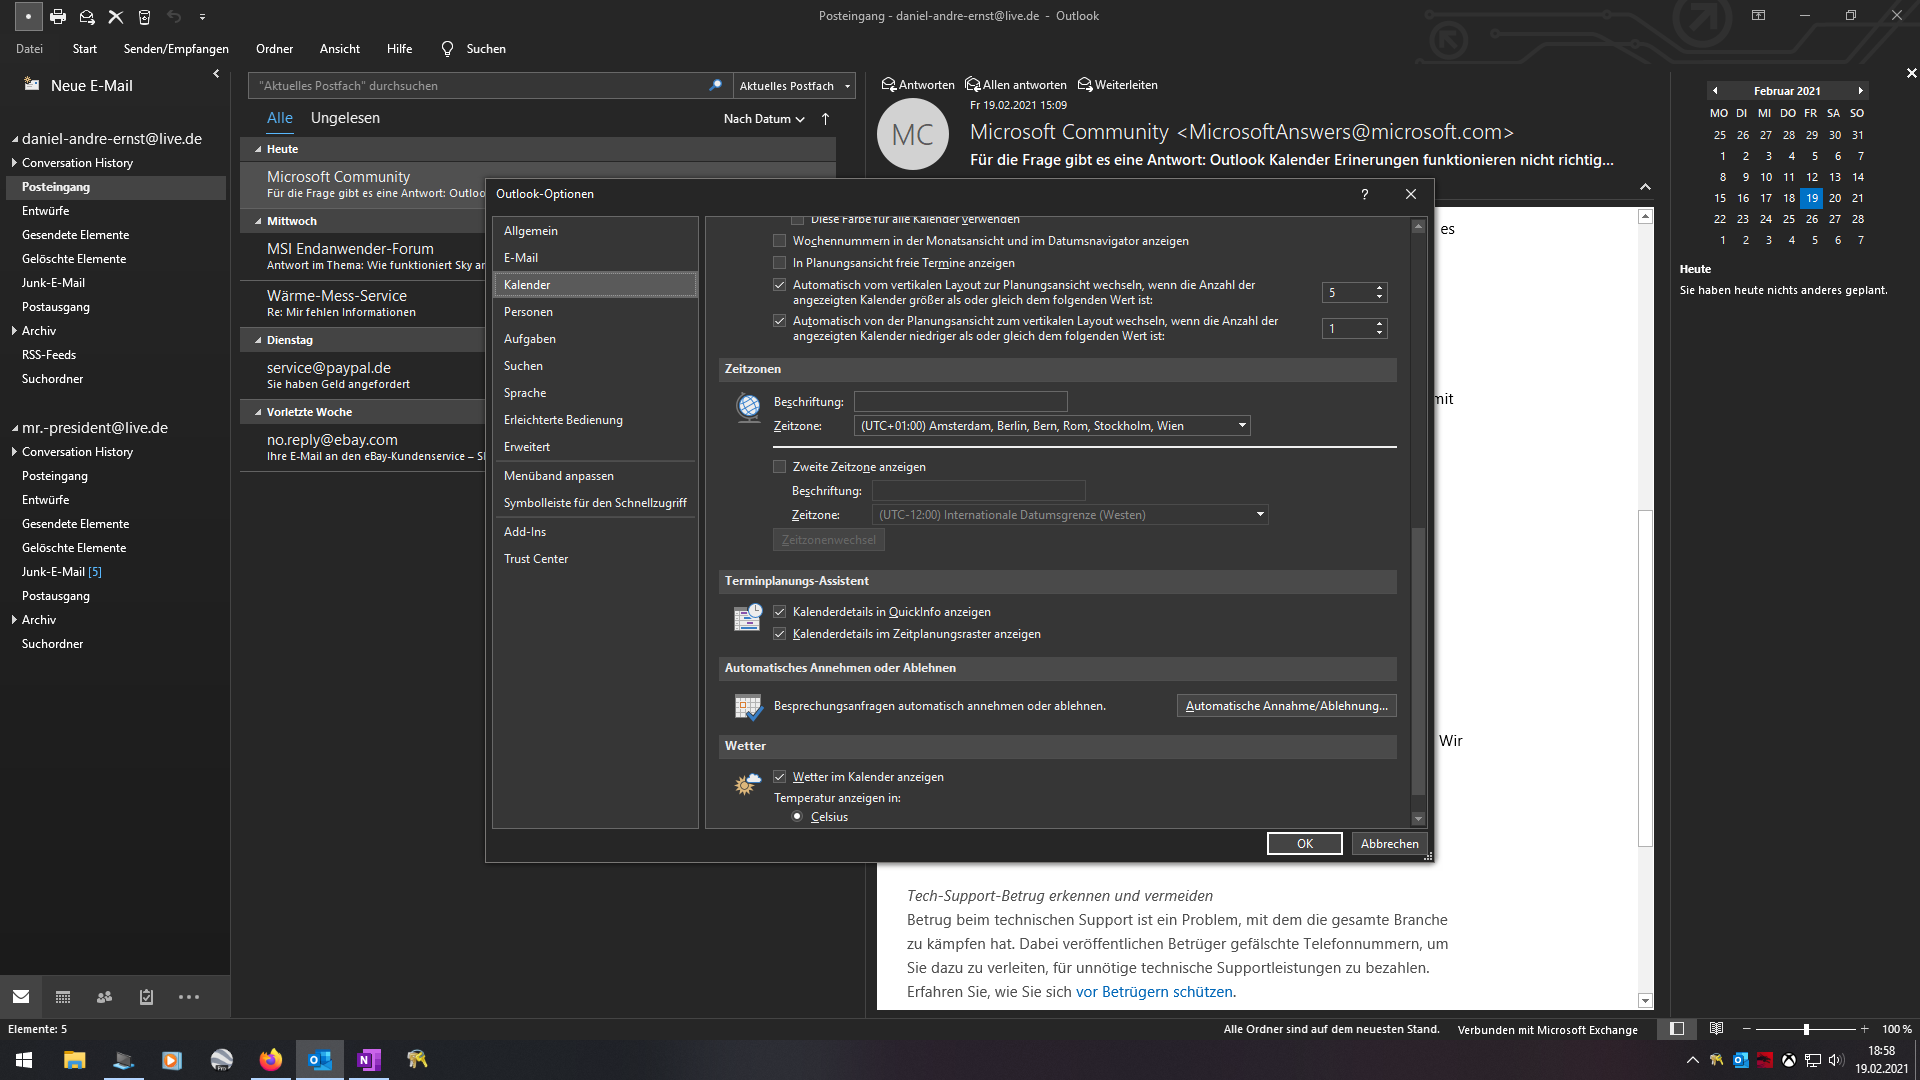Click the Send/Receive all folders icon
1920x1080 pixels.
click(87, 16)
